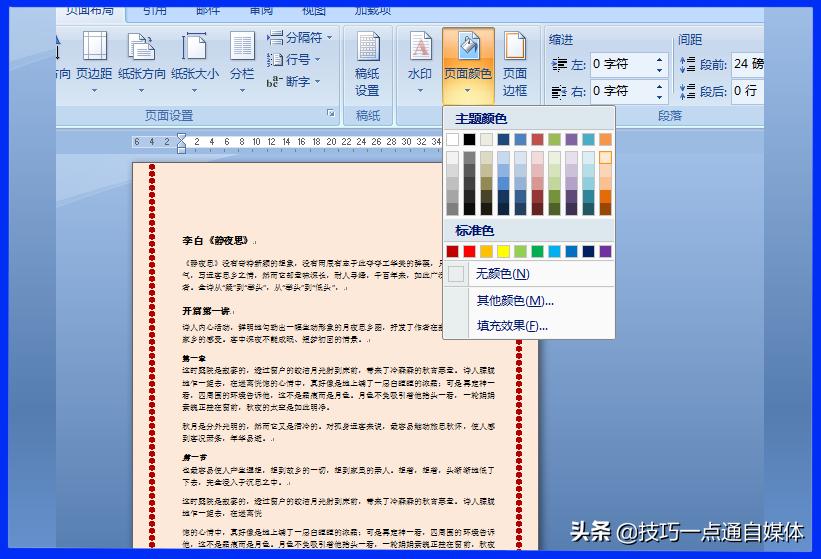Viewport: 821px width, 559px height.
Task: Open the 页边距 margins gallery
Action: coord(94,62)
